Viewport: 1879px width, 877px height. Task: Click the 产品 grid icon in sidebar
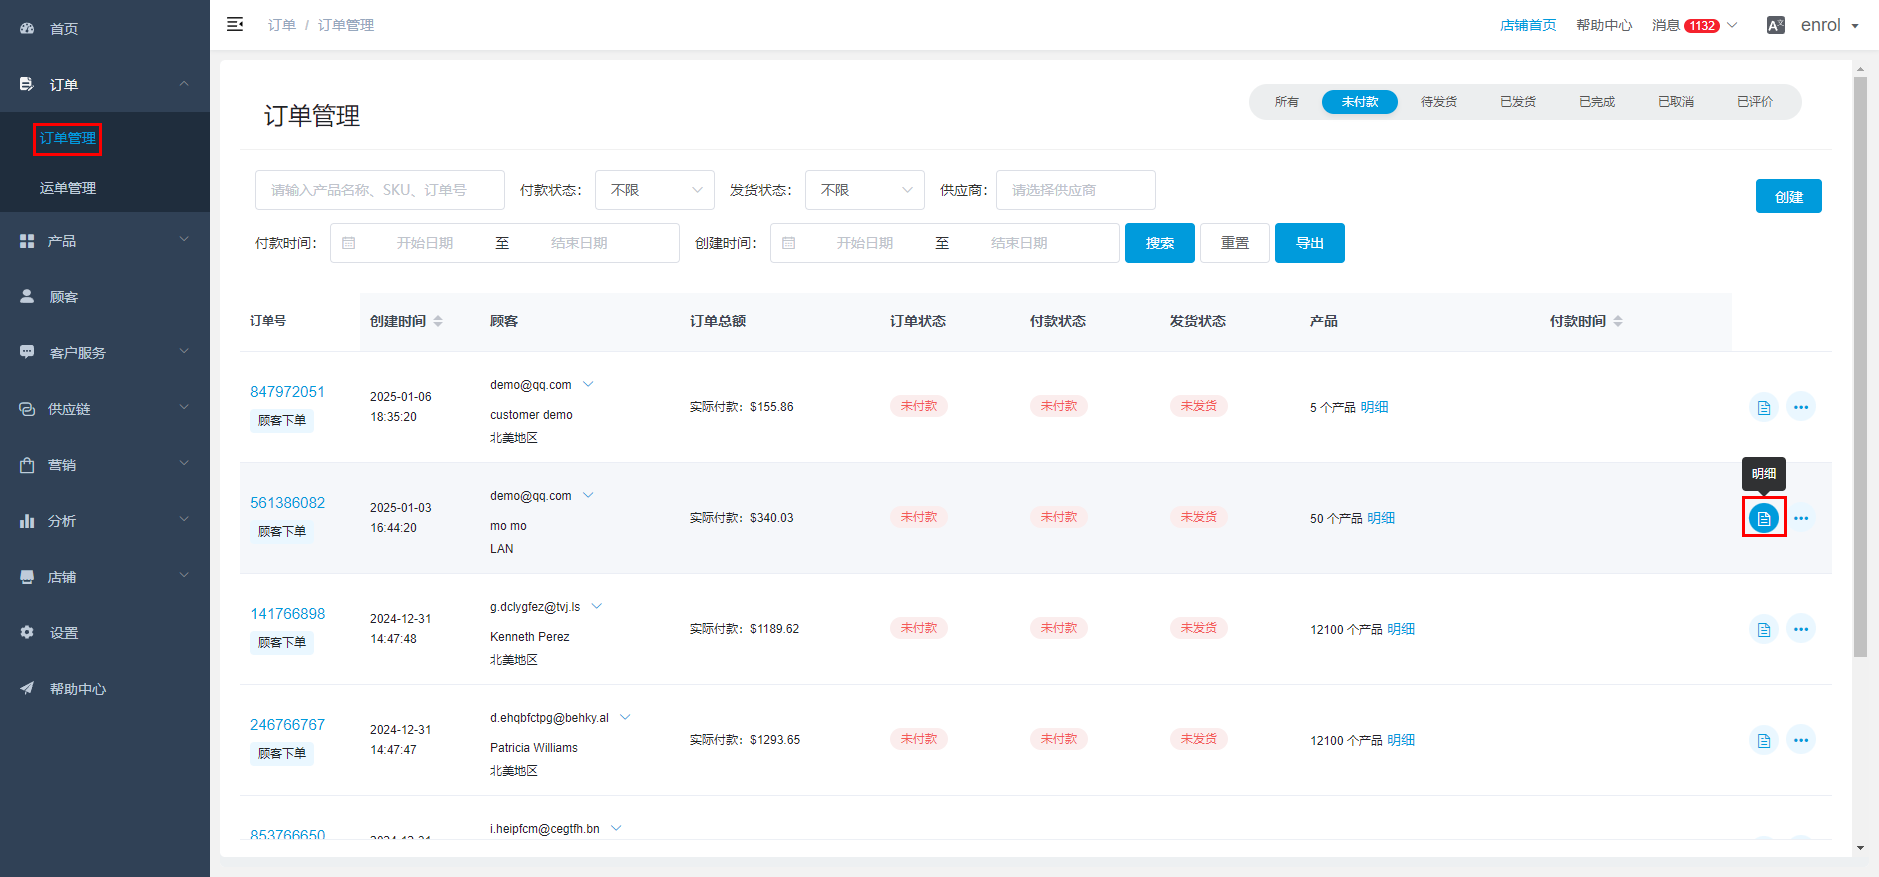point(27,241)
